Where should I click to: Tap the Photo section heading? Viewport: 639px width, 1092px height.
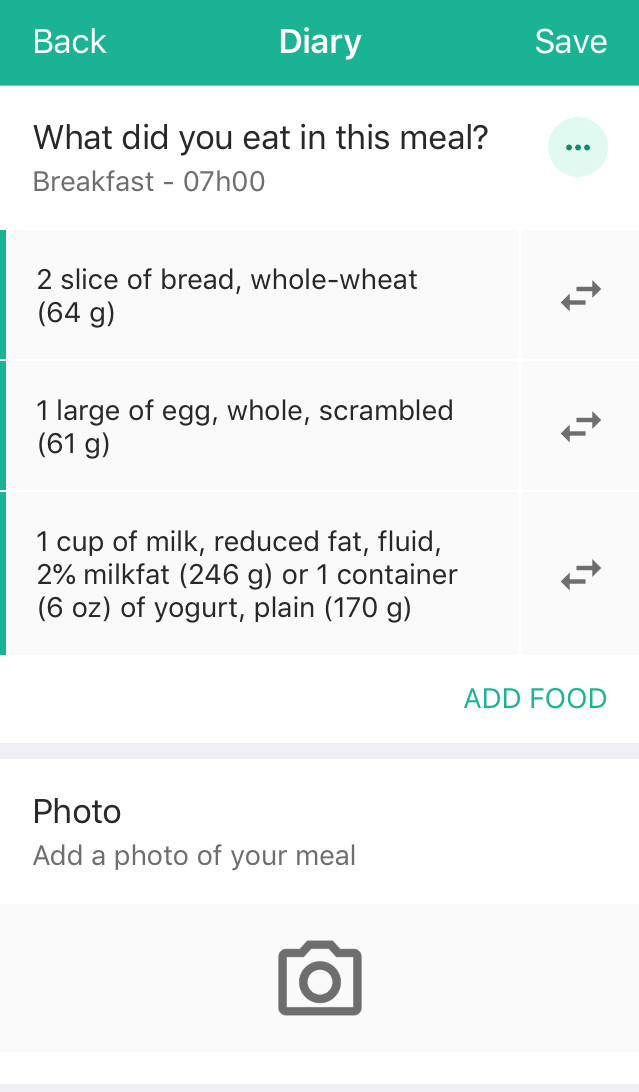(x=77, y=812)
